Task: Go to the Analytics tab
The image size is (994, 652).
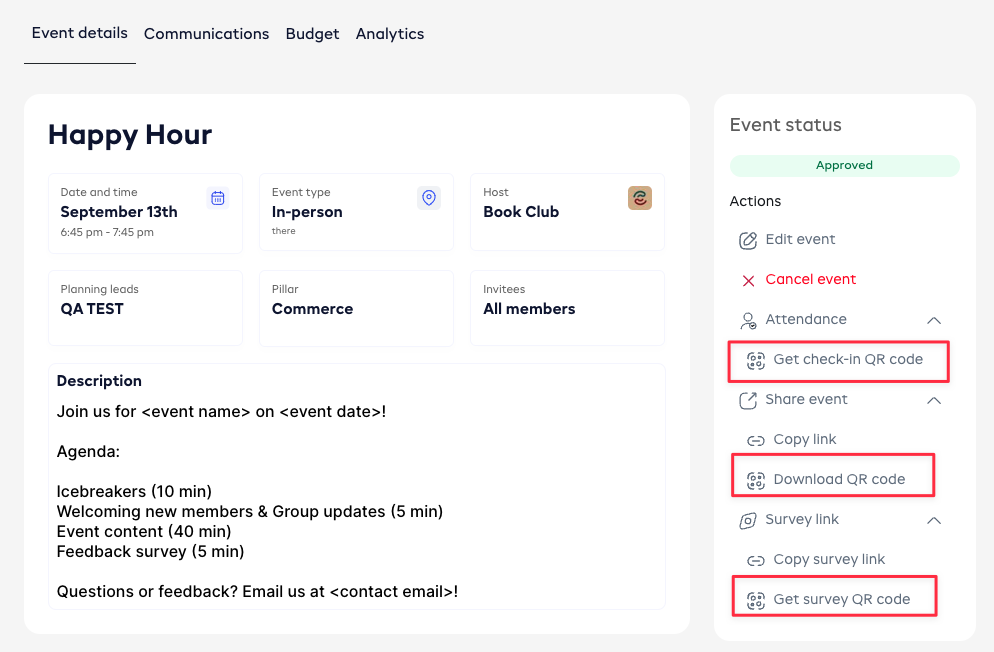Action: (390, 34)
